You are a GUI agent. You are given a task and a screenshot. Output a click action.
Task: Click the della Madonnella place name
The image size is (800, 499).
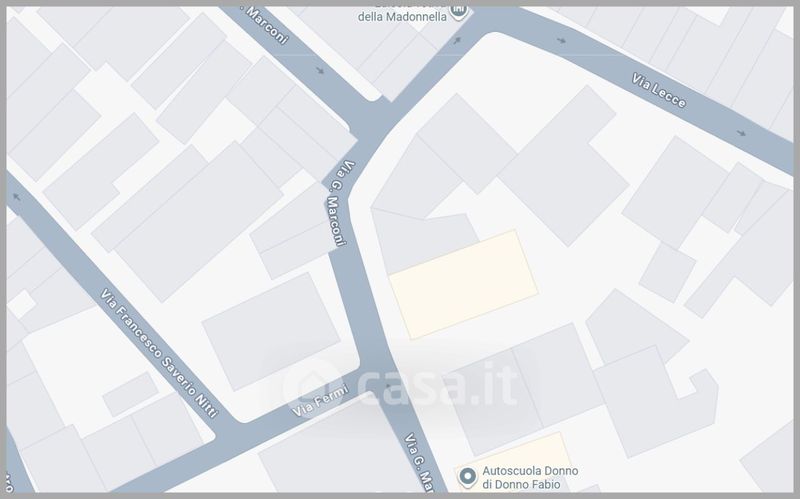(402, 16)
